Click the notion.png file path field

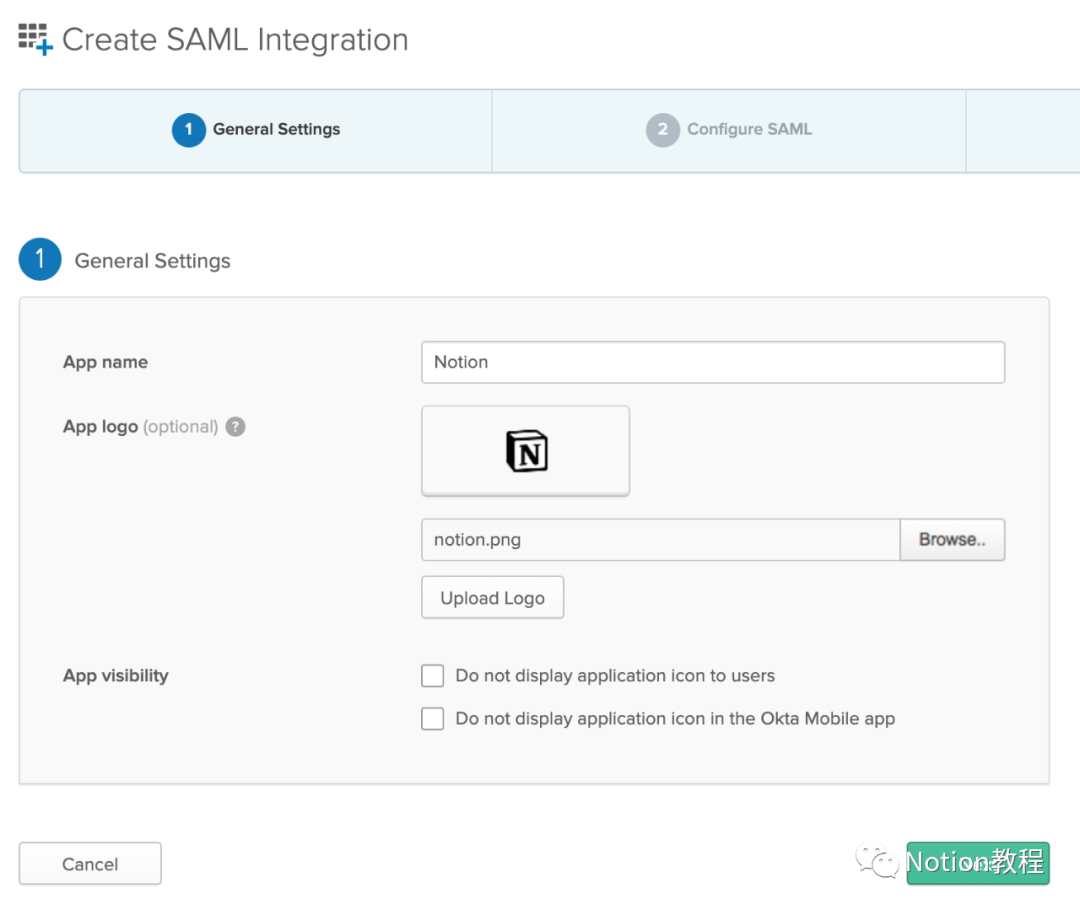[660, 540]
